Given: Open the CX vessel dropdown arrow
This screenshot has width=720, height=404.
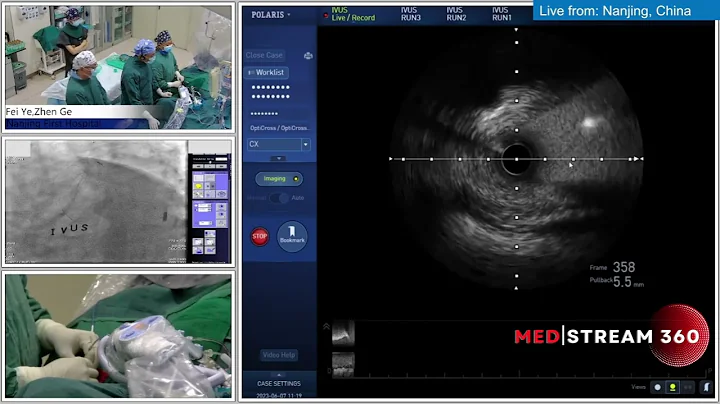Looking at the screenshot, I should [306, 144].
